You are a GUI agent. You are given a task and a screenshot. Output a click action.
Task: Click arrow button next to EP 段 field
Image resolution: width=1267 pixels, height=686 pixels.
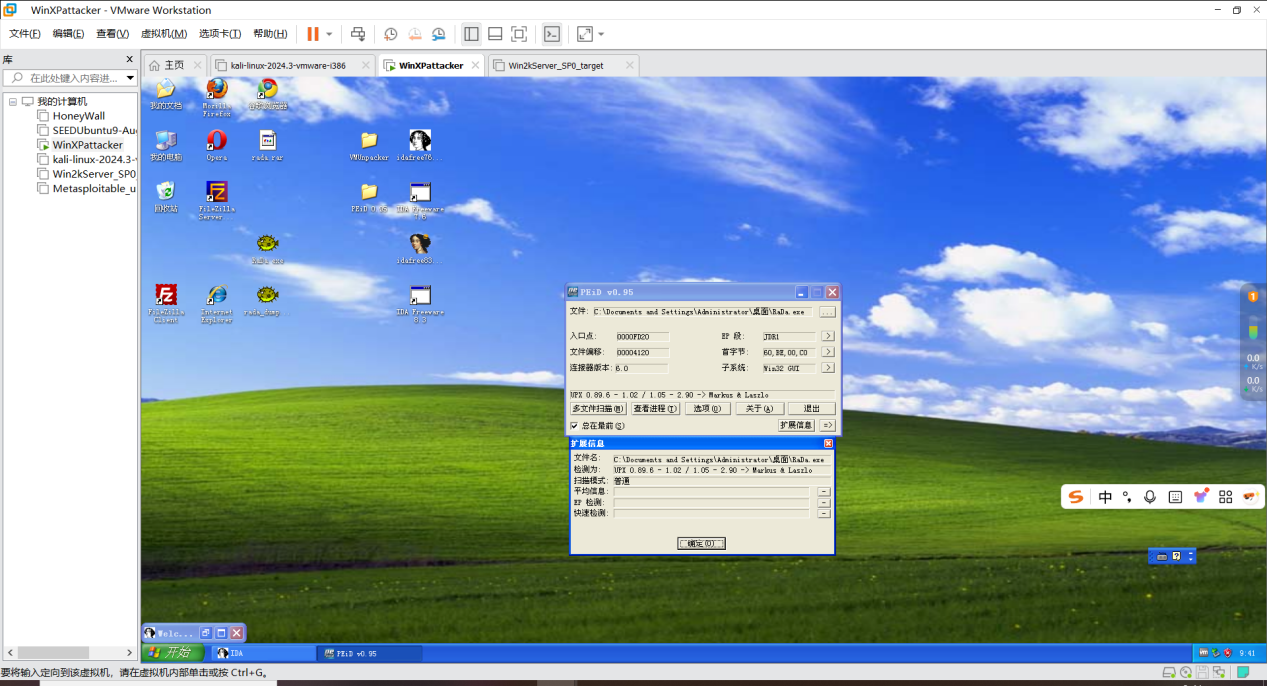pyautogui.click(x=828, y=337)
